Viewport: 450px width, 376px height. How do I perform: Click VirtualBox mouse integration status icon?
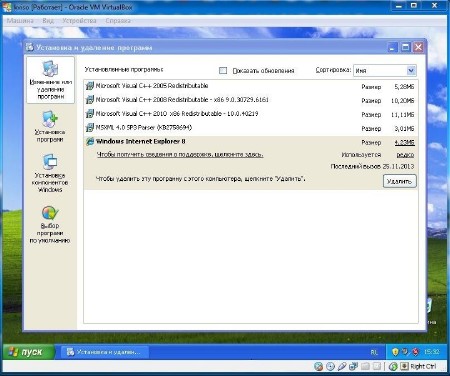[x=393, y=366]
